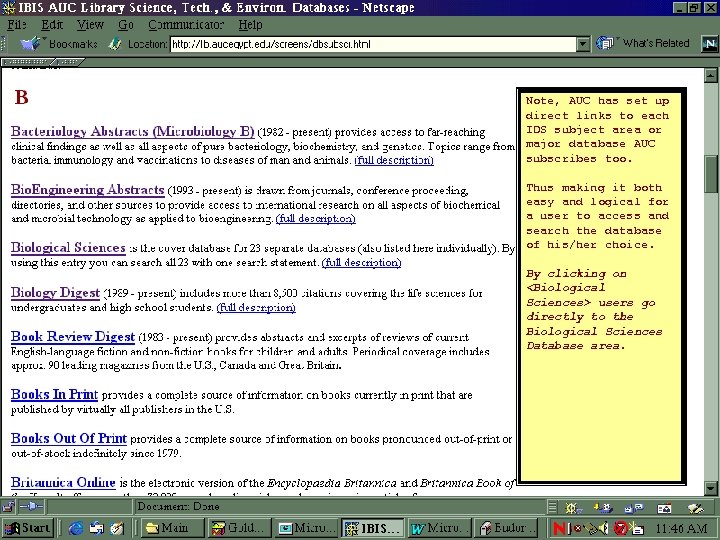Open Navigator from component bar ship wheel
The image size is (720, 540).
[x=572, y=507]
